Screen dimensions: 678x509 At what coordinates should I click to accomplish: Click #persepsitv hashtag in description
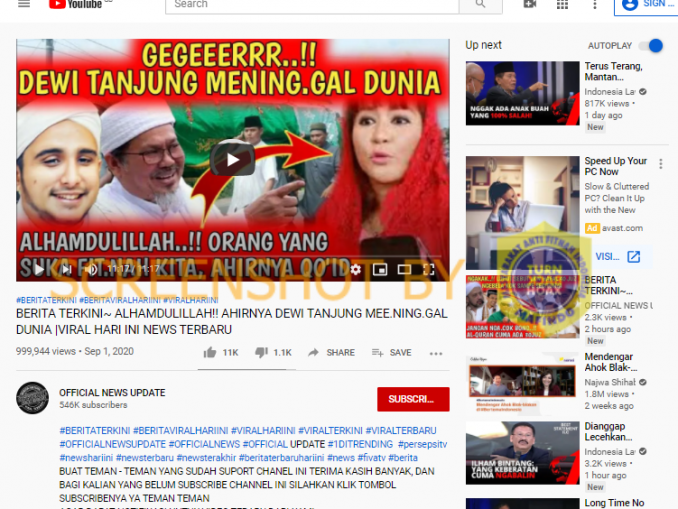(422, 444)
